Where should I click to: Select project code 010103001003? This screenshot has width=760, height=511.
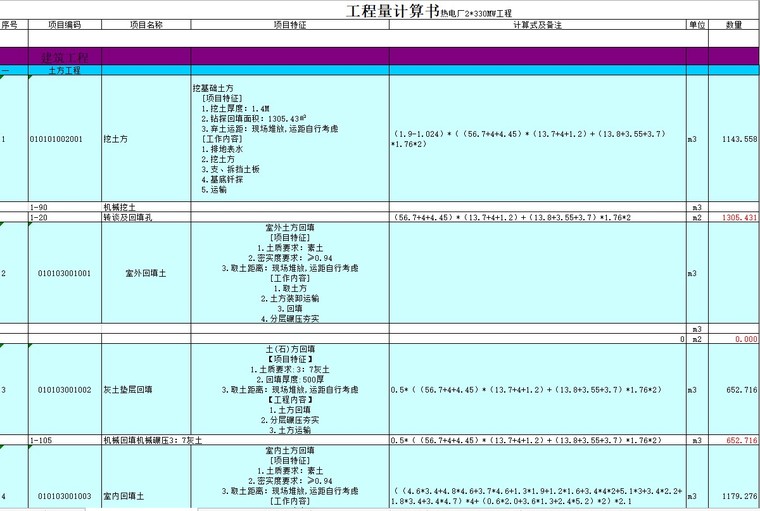click(65, 496)
